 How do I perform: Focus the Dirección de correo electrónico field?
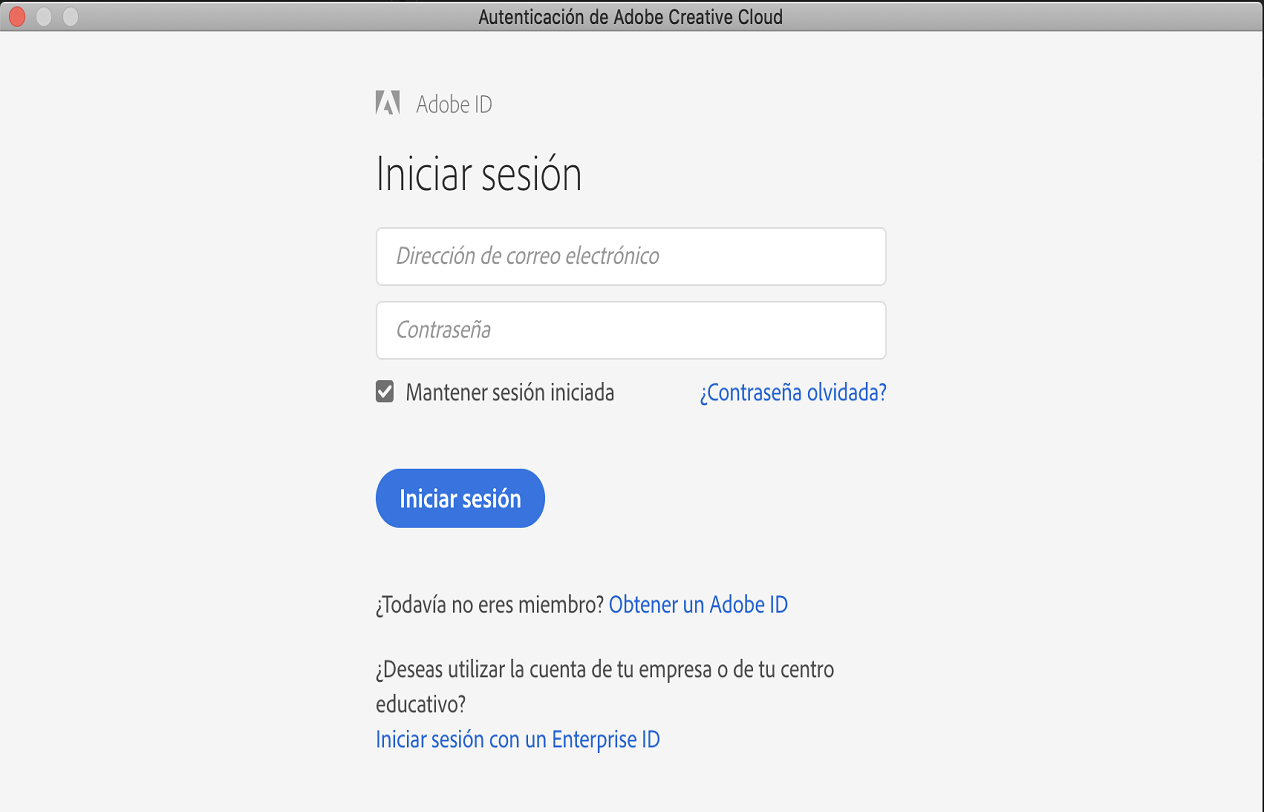coord(631,256)
